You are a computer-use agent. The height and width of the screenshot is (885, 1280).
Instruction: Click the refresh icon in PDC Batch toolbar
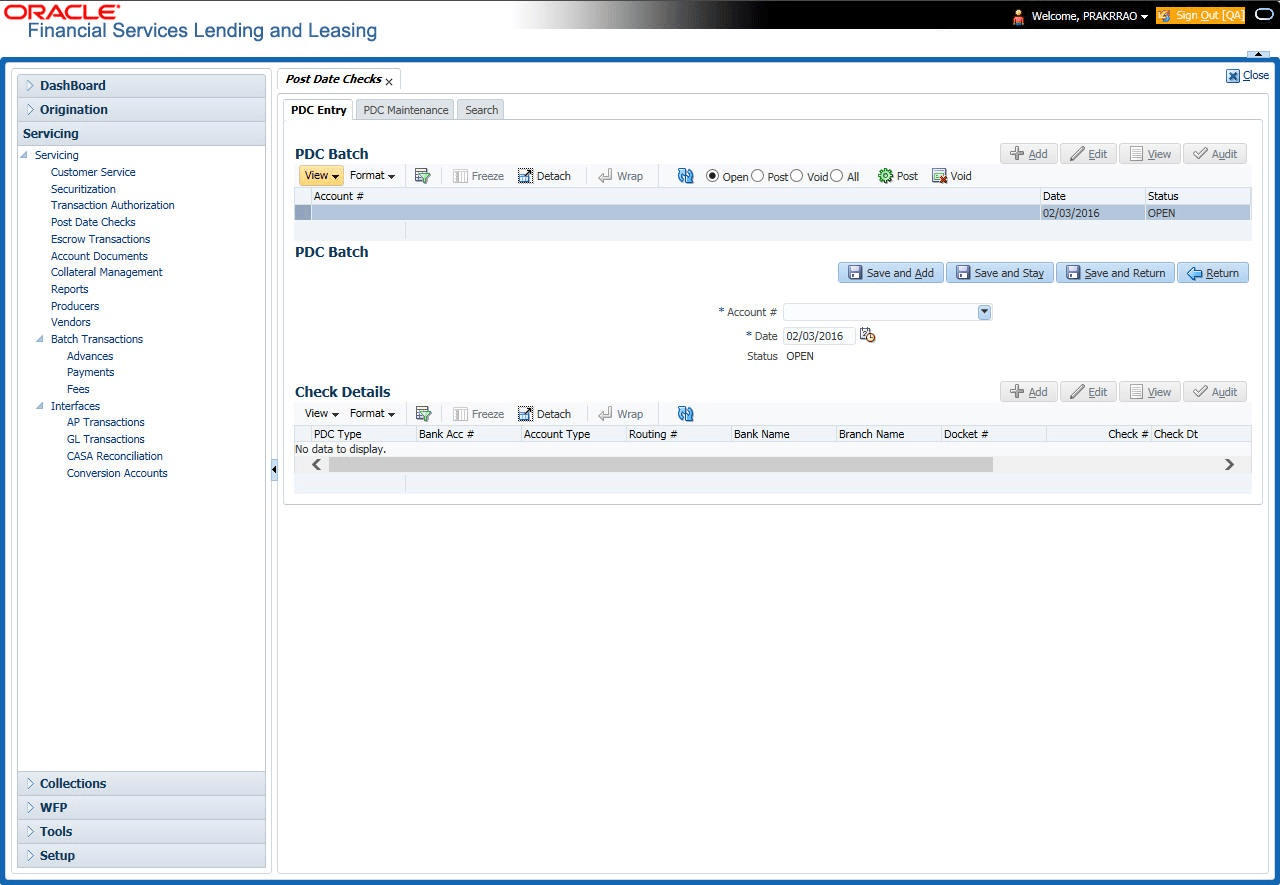685,176
